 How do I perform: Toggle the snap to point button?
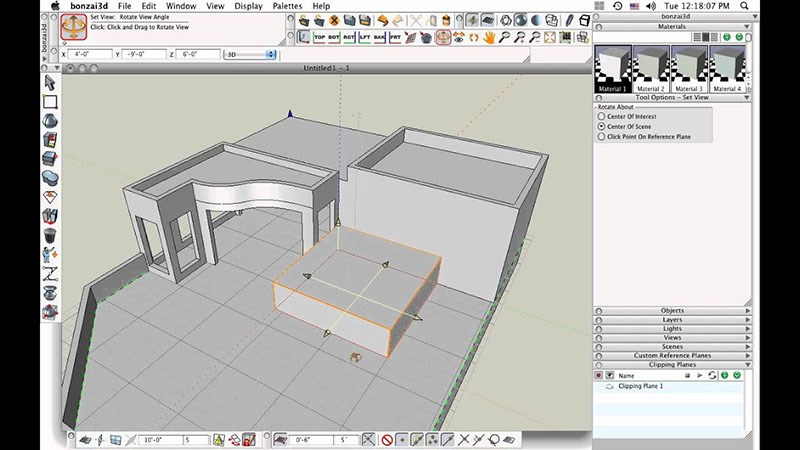(x=402, y=440)
